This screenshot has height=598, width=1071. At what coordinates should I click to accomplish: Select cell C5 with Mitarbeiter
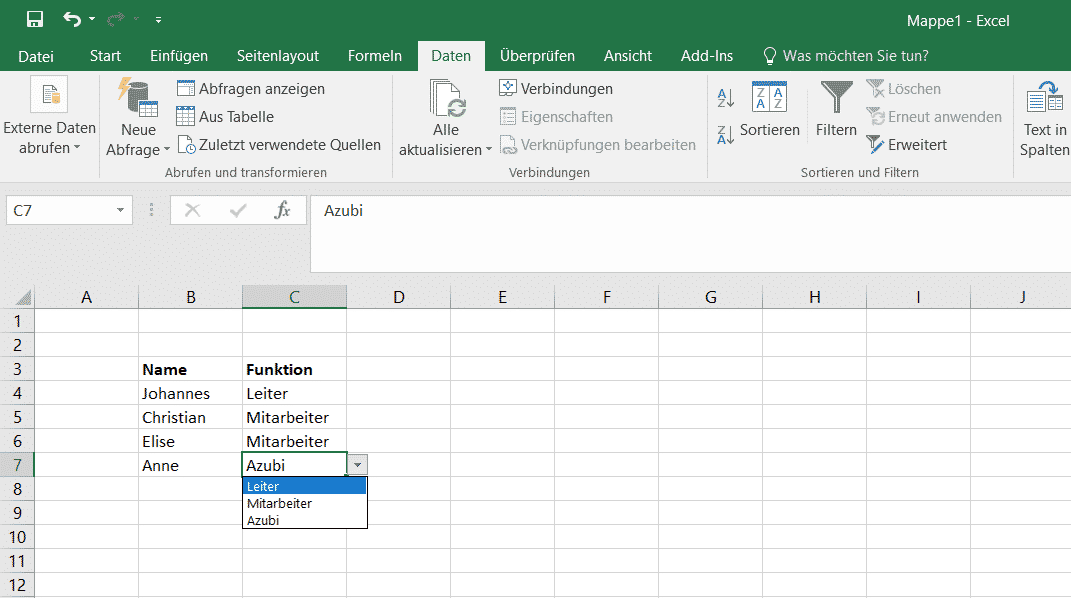coord(294,417)
